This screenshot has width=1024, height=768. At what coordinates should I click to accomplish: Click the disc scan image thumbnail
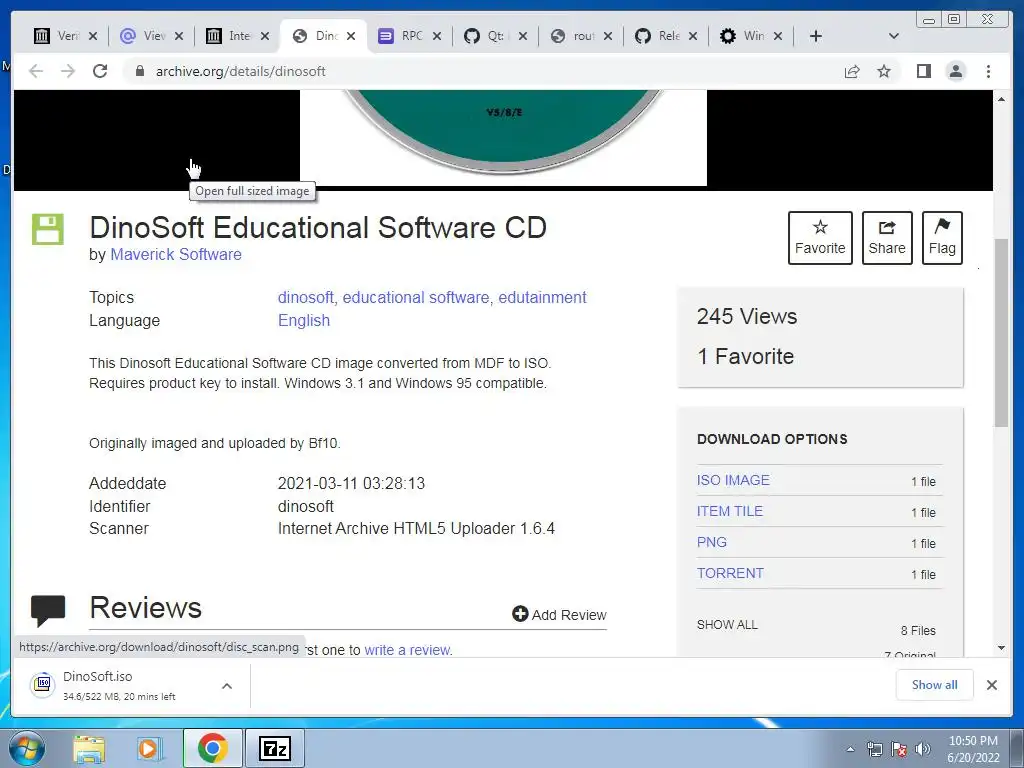[x=503, y=138]
